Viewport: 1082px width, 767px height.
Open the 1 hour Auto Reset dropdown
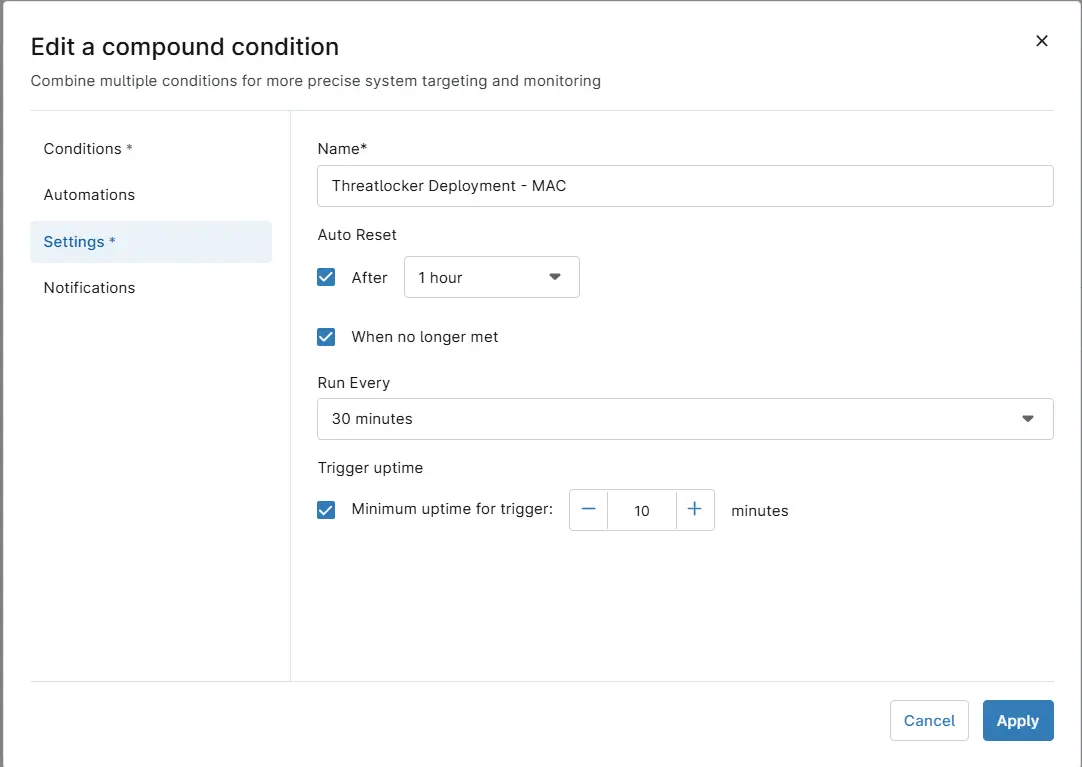[x=491, y=277]
